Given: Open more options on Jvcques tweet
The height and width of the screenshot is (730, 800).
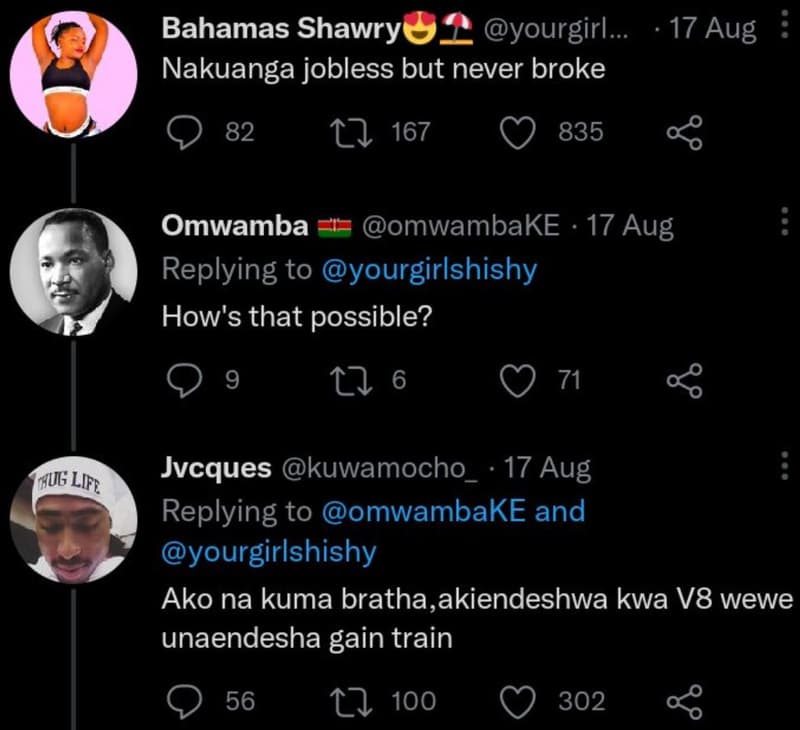Looking at the screenshot, I should [783, 464].
